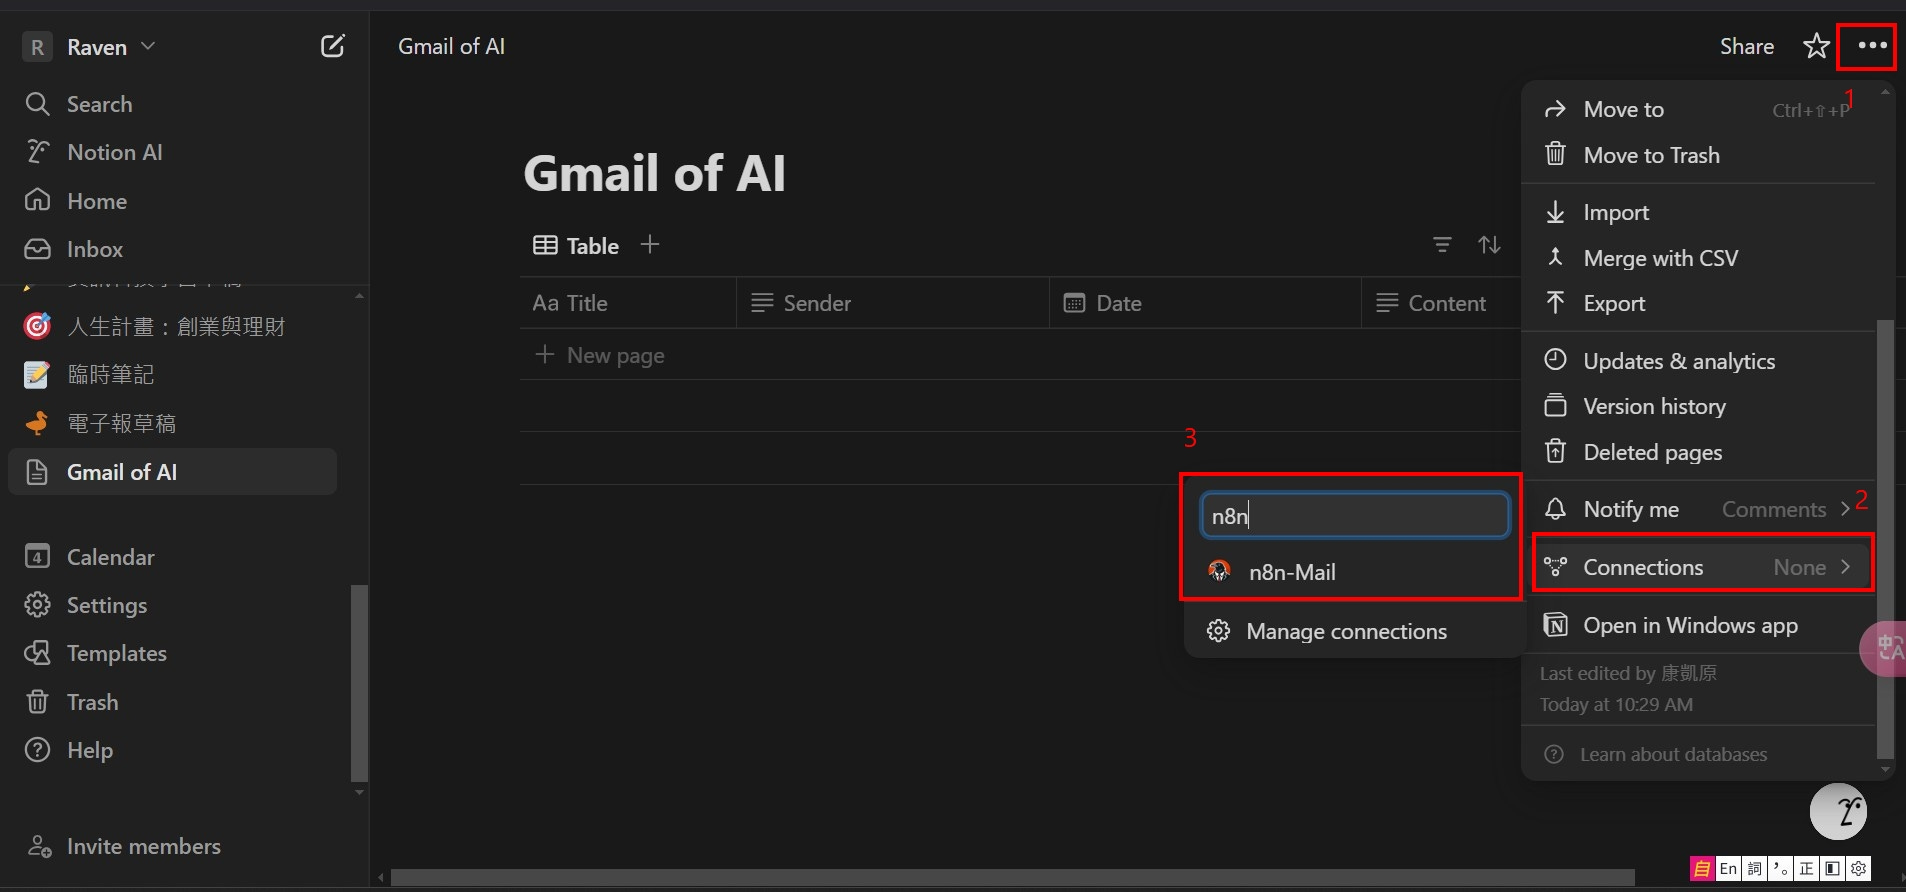The image size is (1906, 892).
Task: Click the IME settings gear icon
Action: 1858,868
